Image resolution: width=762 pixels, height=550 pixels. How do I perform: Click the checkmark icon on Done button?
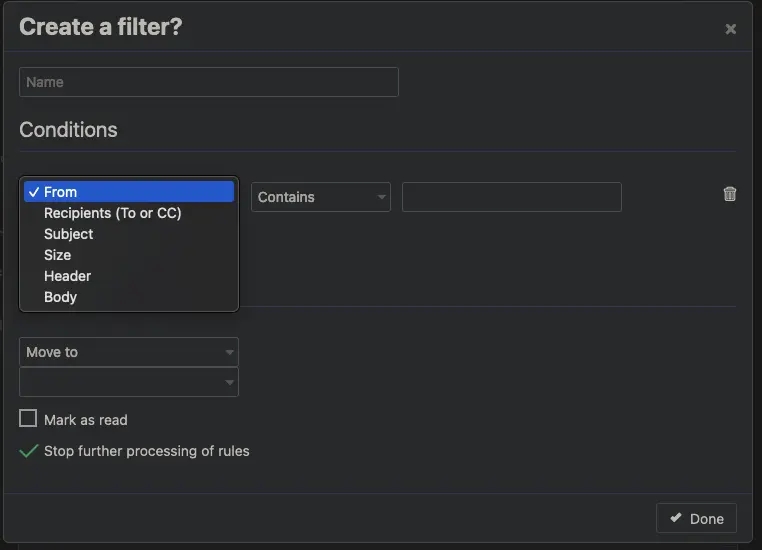(676, 518)
